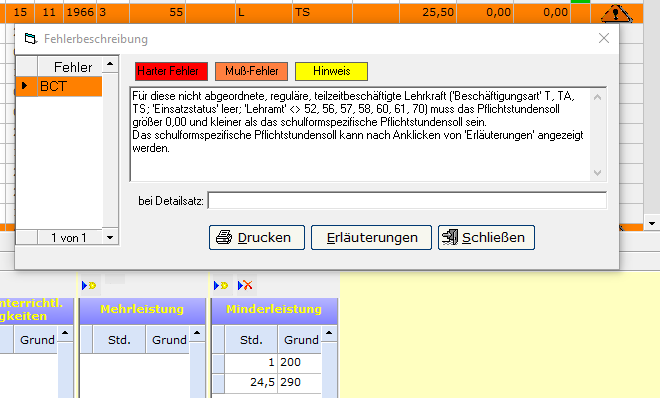Click the Grund column header in Mehrleistung
Viewport: 660px width, 398px height.
(x=168, y=340)
